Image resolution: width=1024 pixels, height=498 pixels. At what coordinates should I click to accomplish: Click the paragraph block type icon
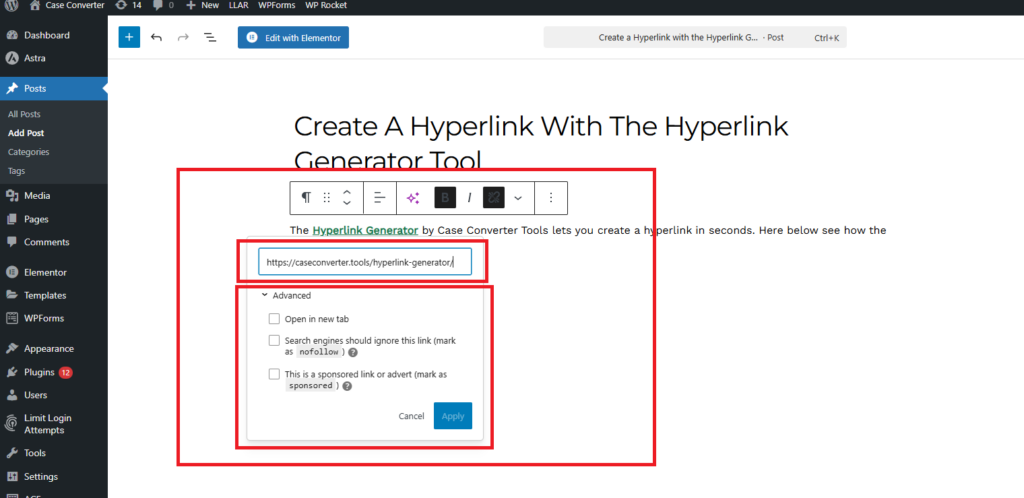pyautogui.click(x=306, y=198)
